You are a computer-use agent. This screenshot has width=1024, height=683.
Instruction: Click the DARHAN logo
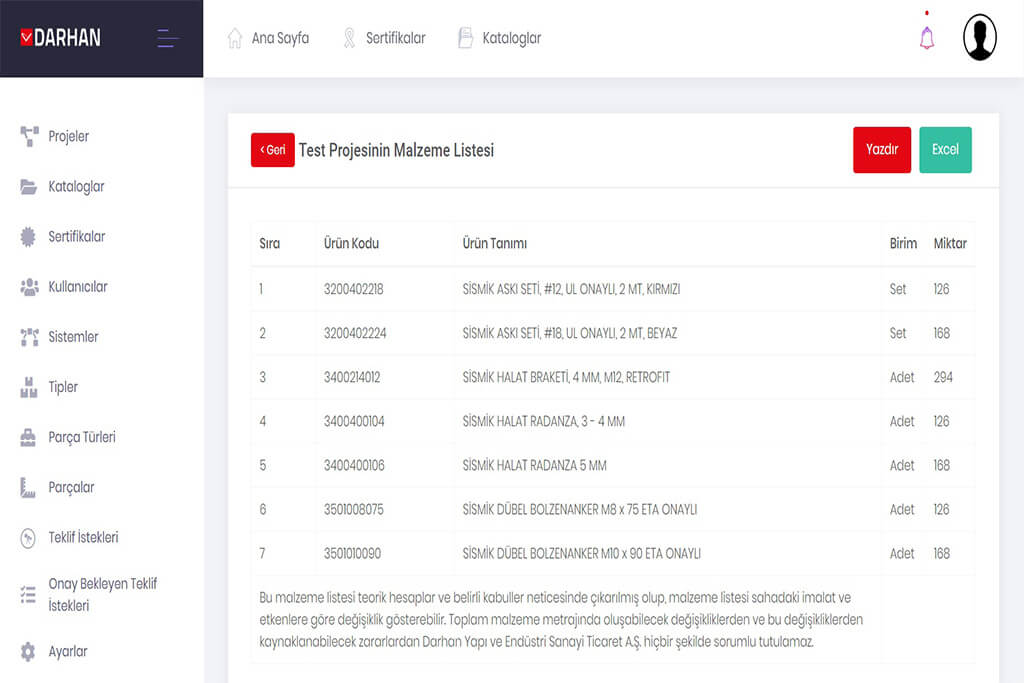tap(61, 38)
